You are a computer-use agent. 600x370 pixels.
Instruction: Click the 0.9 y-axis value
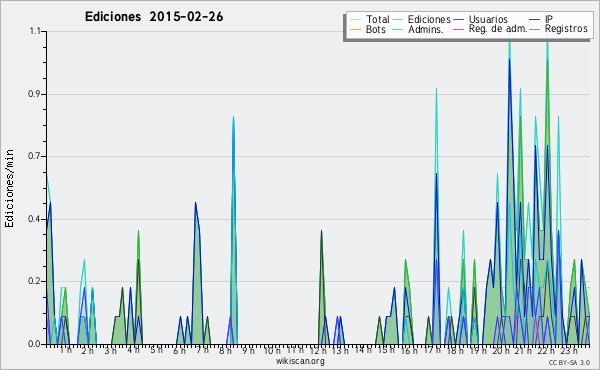35,94
